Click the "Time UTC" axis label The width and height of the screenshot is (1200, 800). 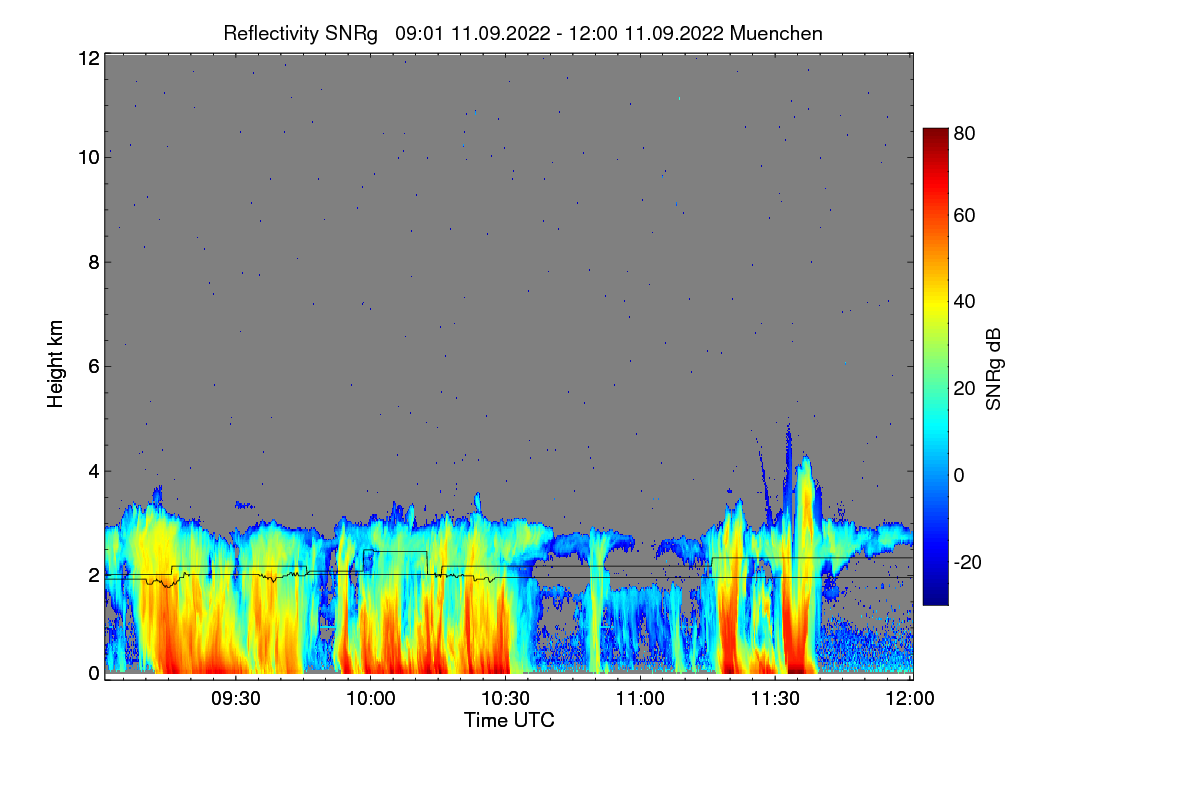pos(509,720)
